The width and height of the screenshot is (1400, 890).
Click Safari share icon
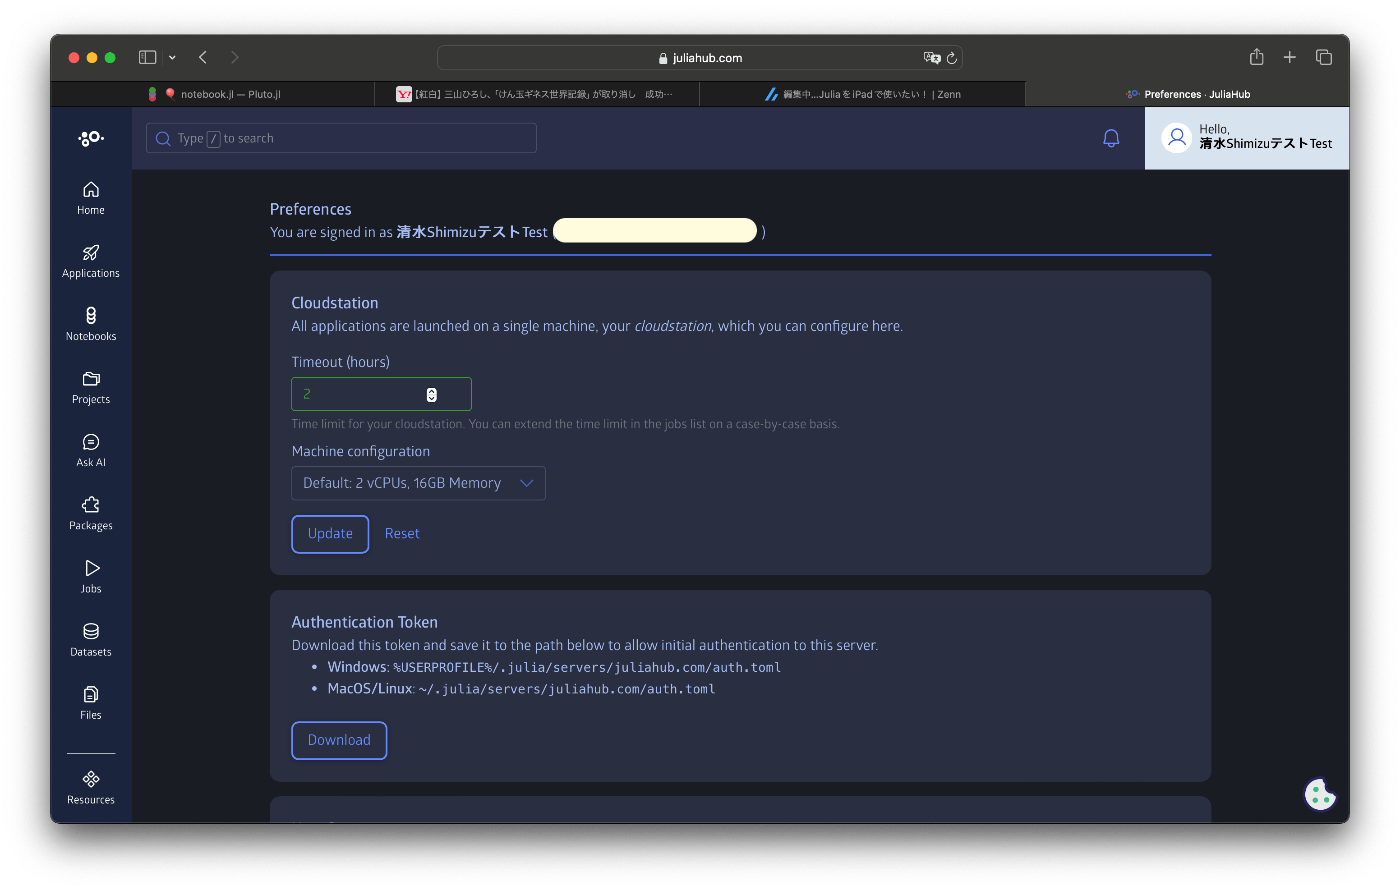pyautogui.click(x=1257, y=57)
